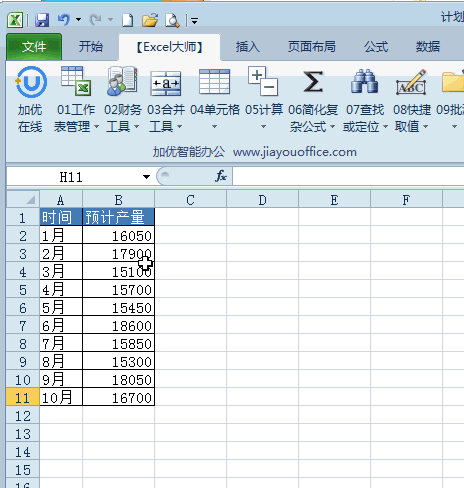Select the 8月 cell
Viewport: 464px width, 488px height.
(x=61, y=361)
